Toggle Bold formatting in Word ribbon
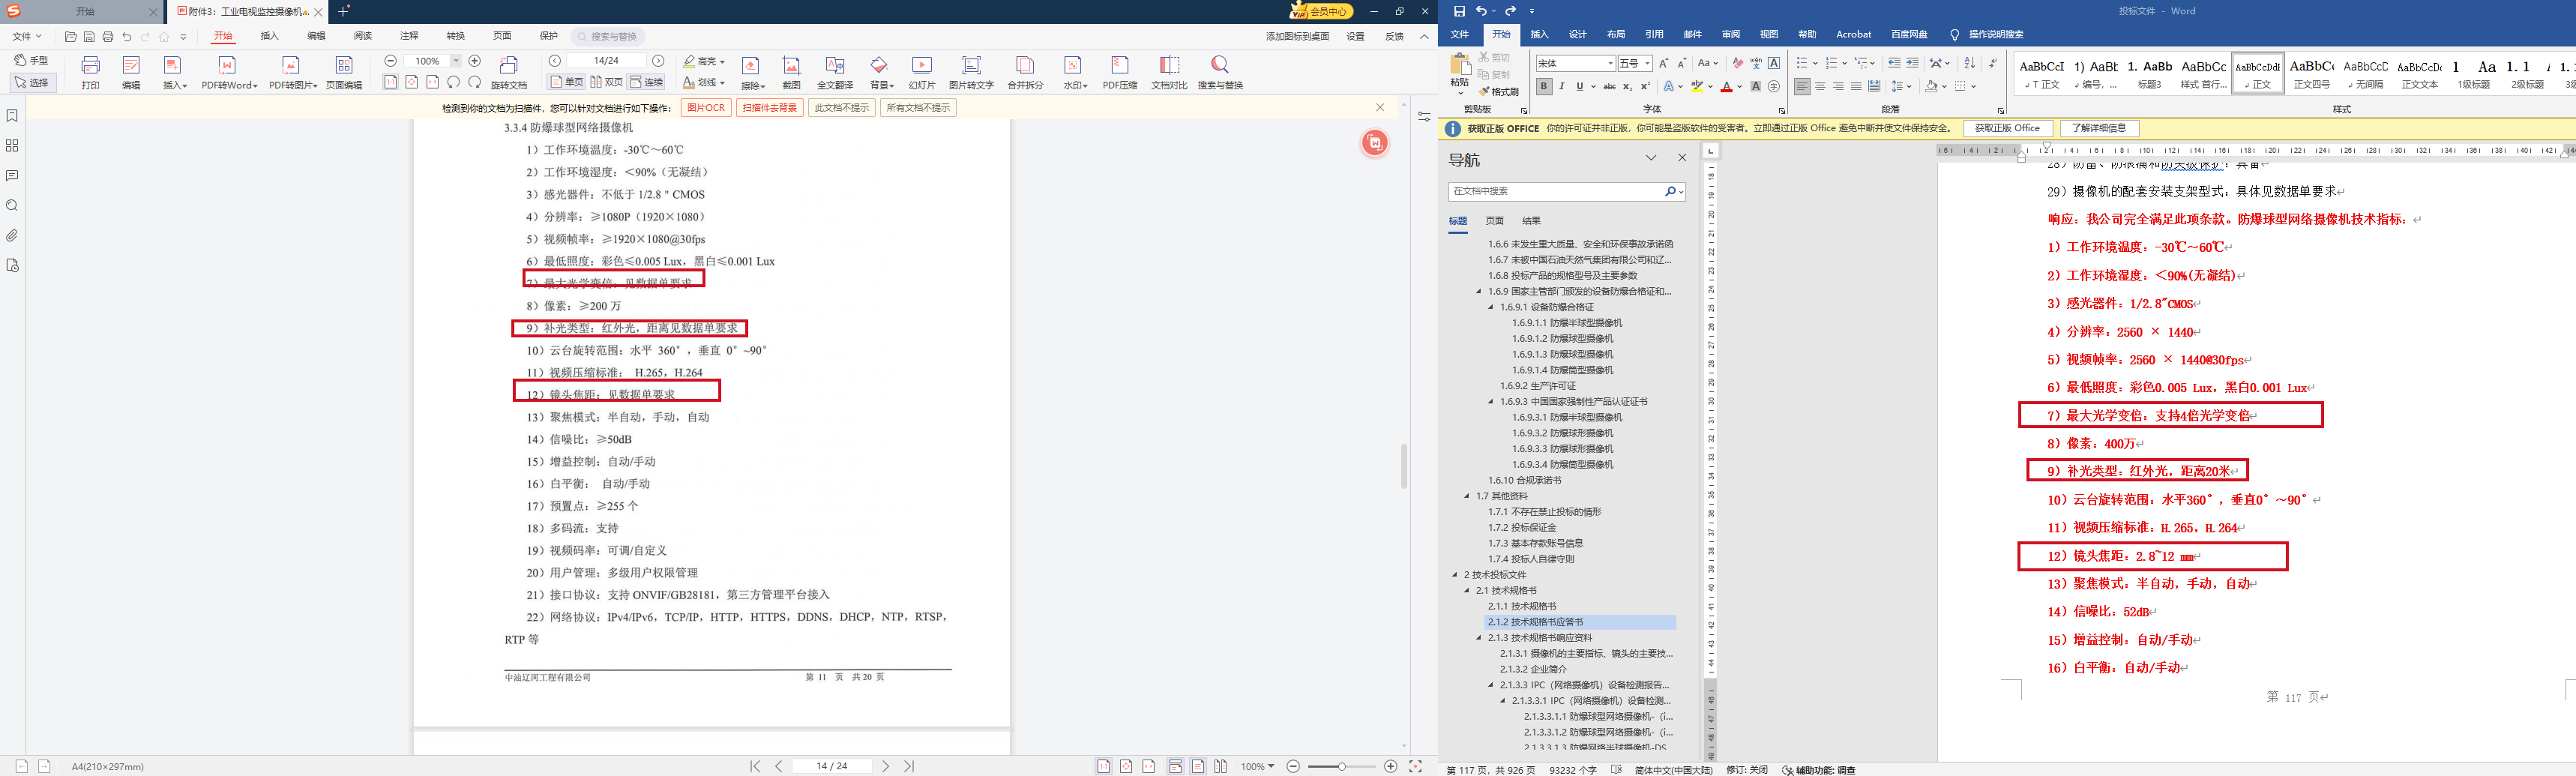The height and width of the screenshot is (776, 2576). point(1543,87)
